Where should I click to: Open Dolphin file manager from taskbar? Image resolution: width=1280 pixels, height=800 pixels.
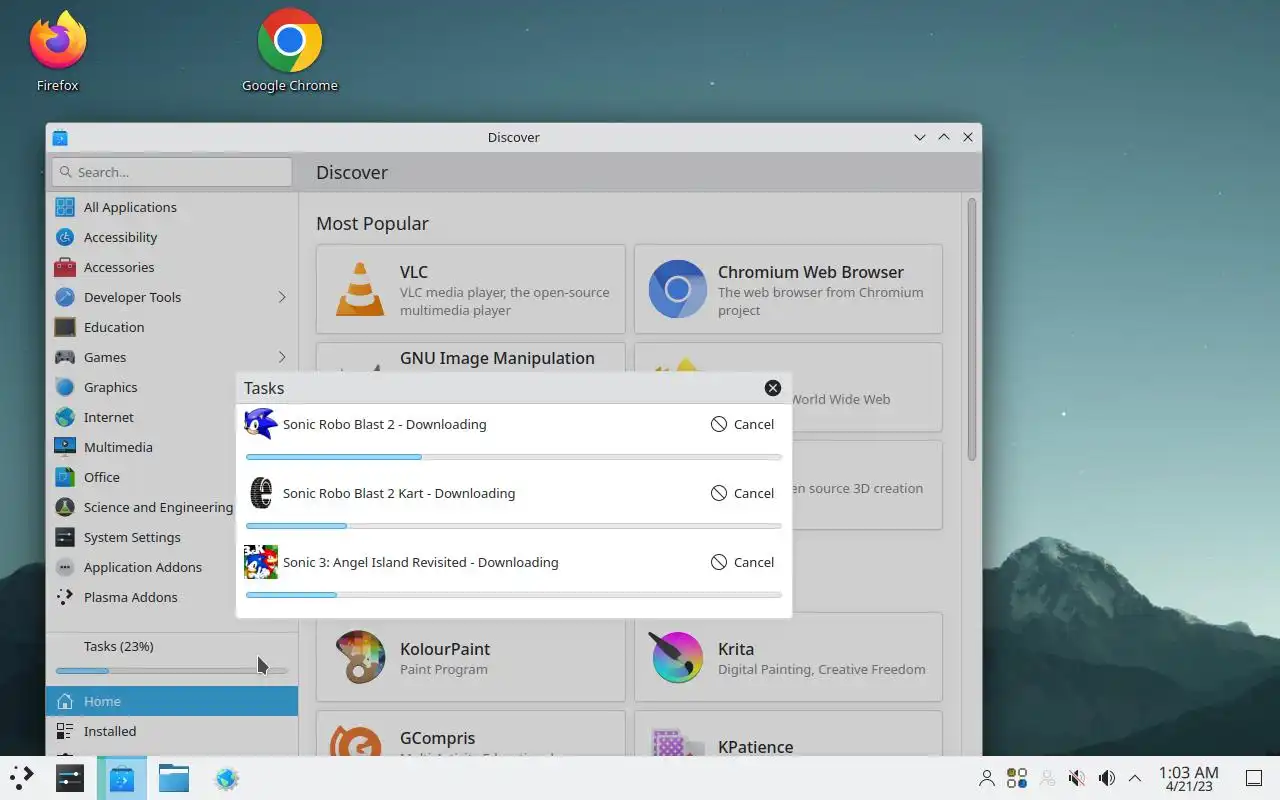(x=174, y=778)
